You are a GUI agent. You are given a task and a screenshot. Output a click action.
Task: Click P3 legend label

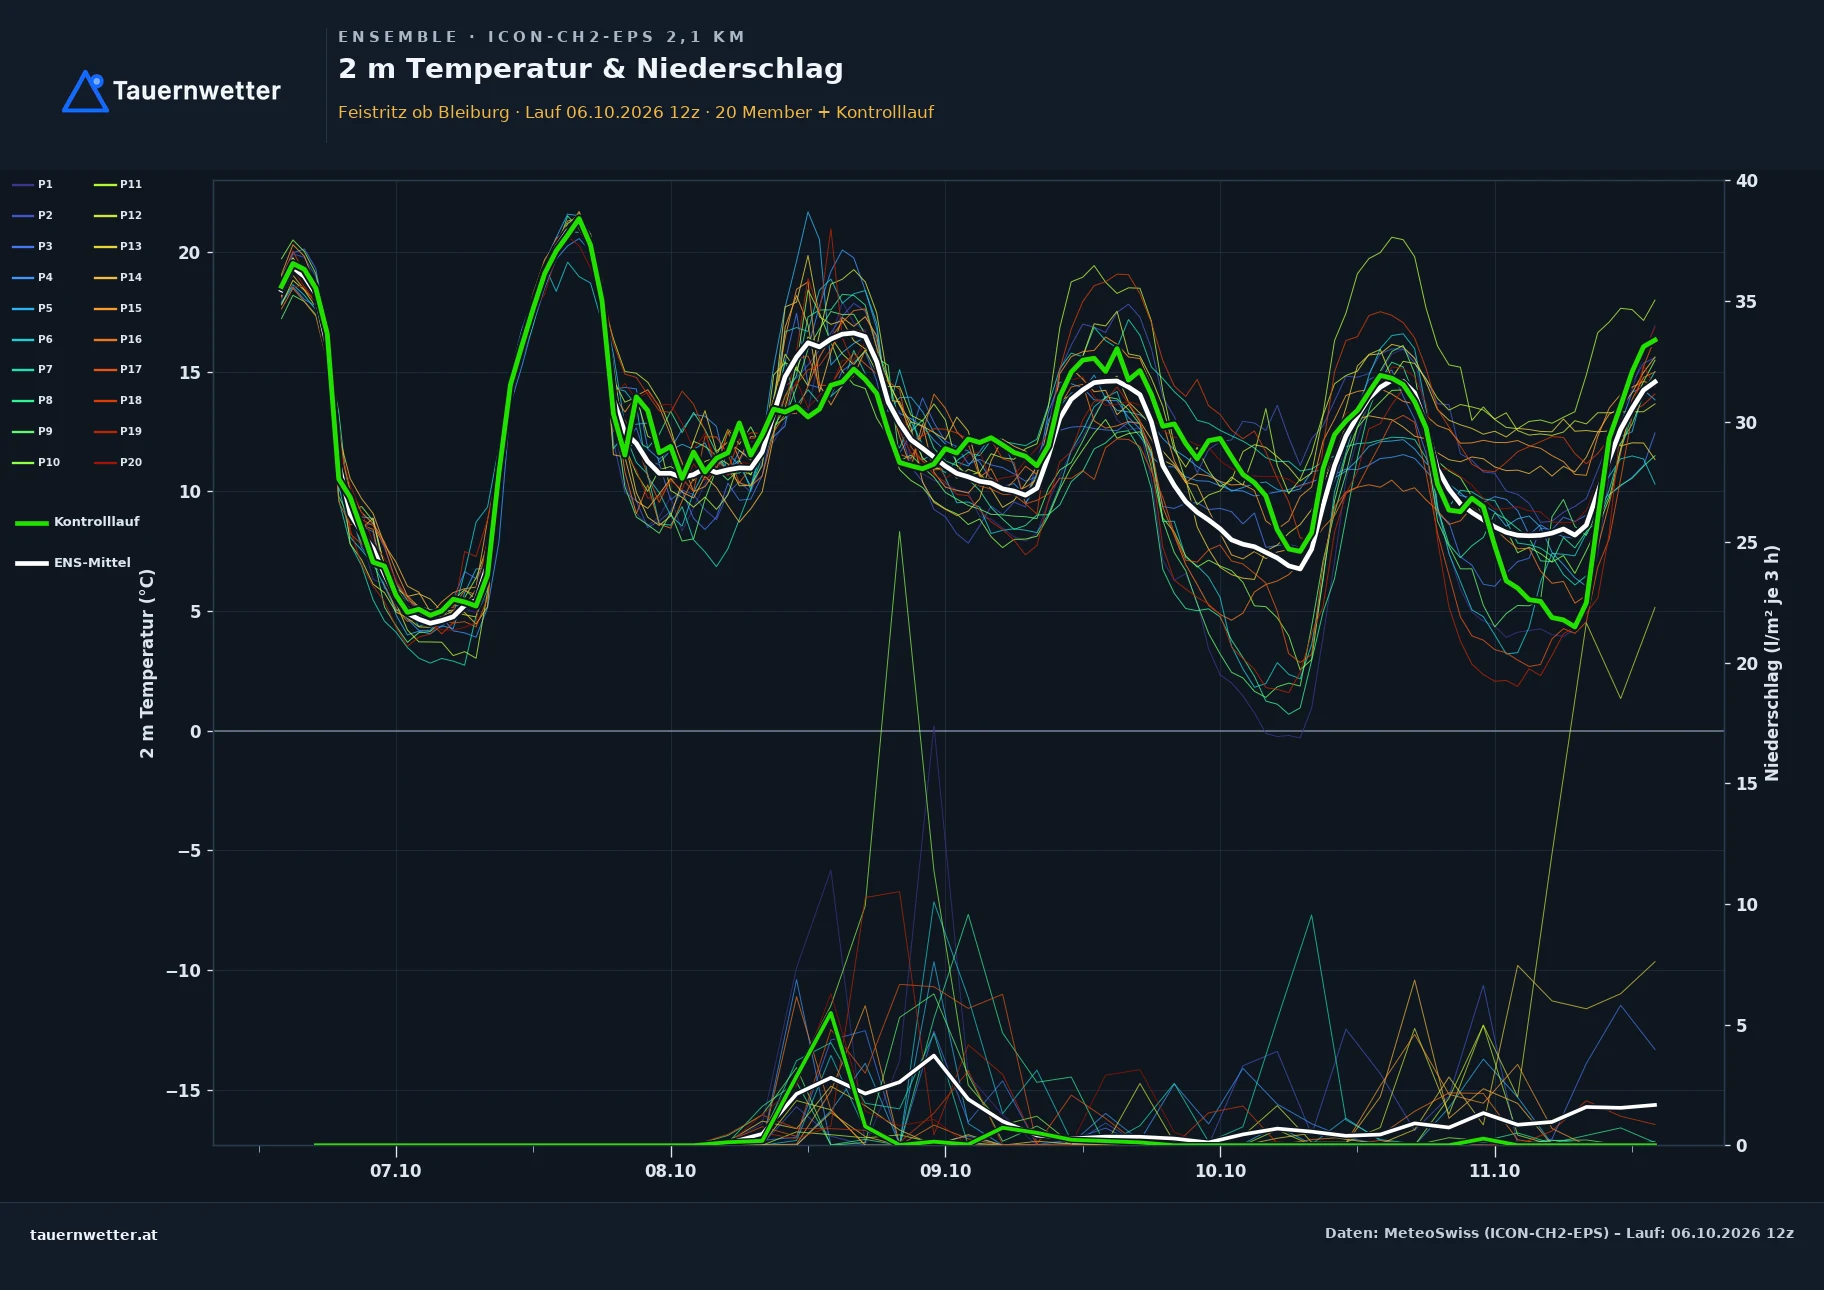[x=45, y=246]
